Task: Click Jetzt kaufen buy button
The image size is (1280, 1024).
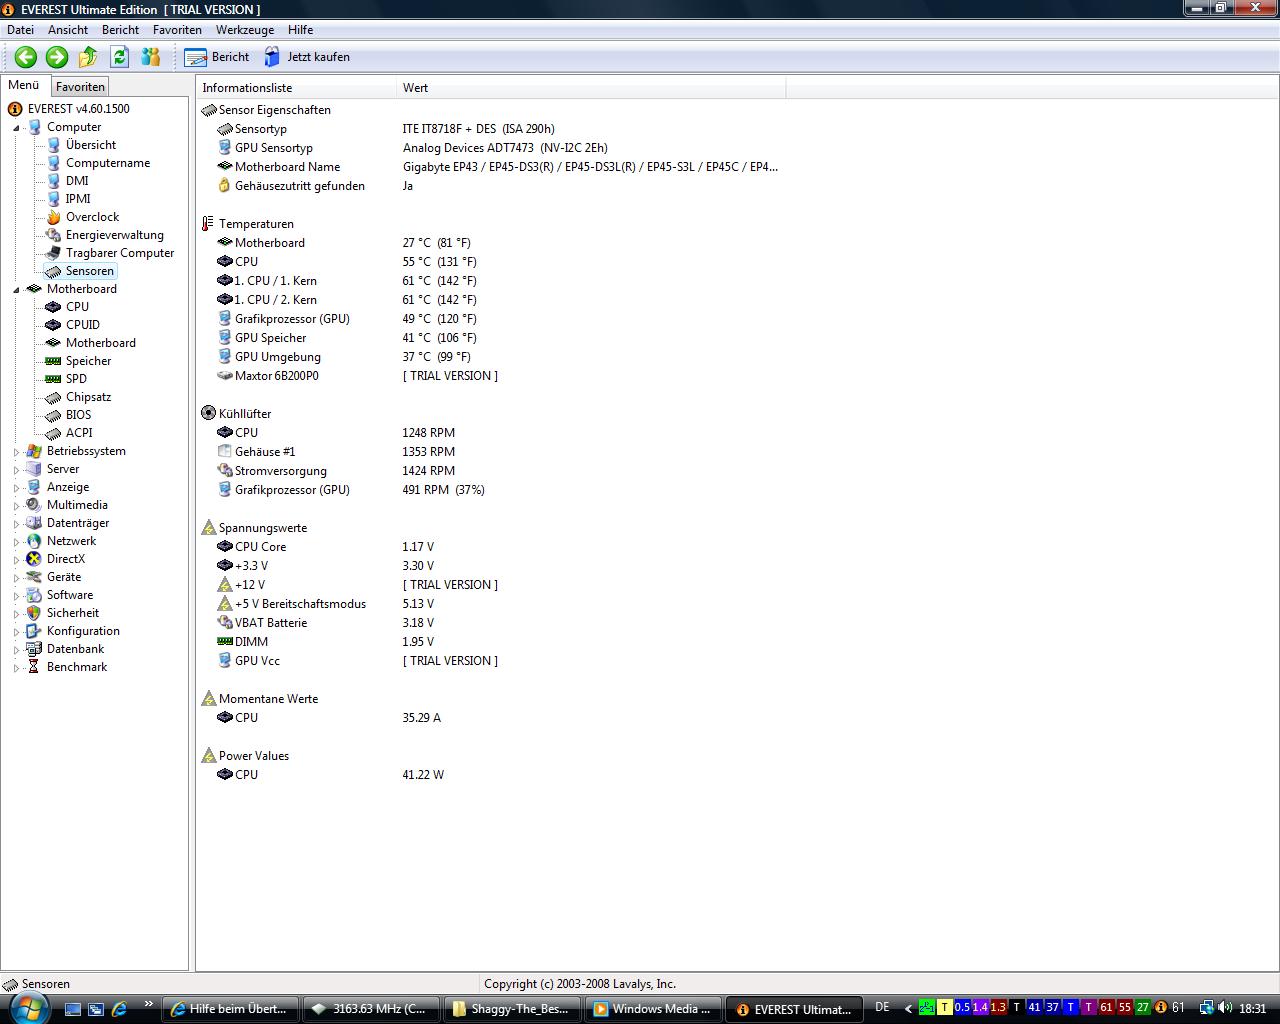Action: click(x=306, y=57)
